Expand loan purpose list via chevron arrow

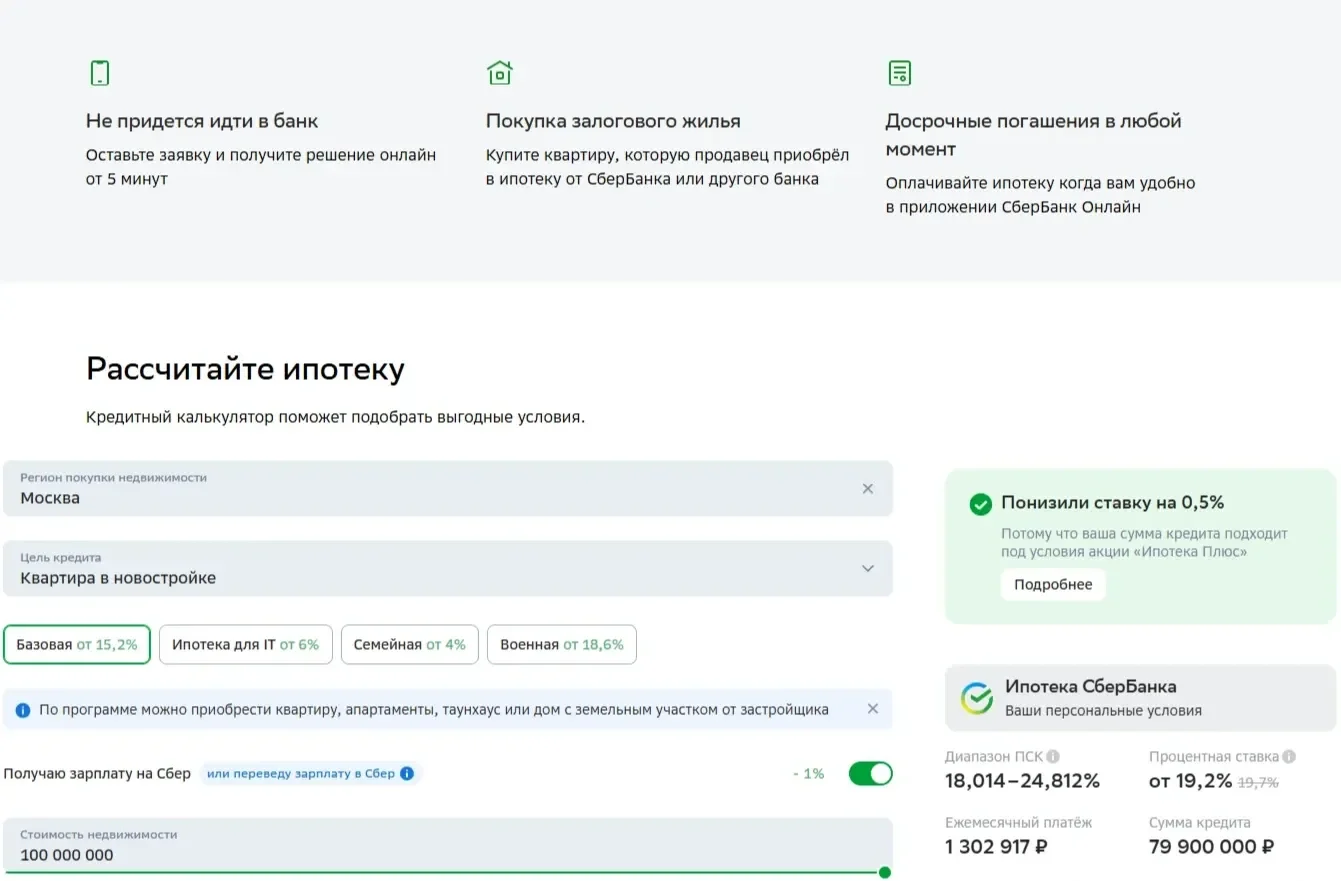(867, 569)
